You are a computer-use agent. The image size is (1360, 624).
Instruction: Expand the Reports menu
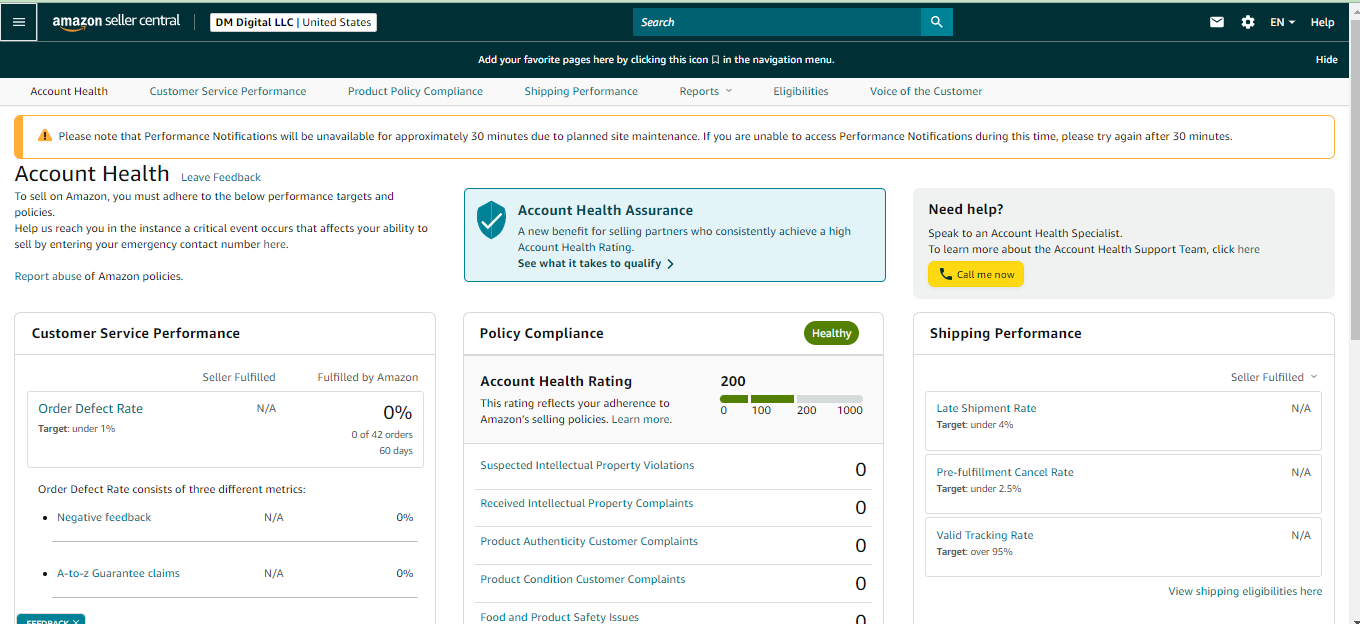tap(706, 91)
